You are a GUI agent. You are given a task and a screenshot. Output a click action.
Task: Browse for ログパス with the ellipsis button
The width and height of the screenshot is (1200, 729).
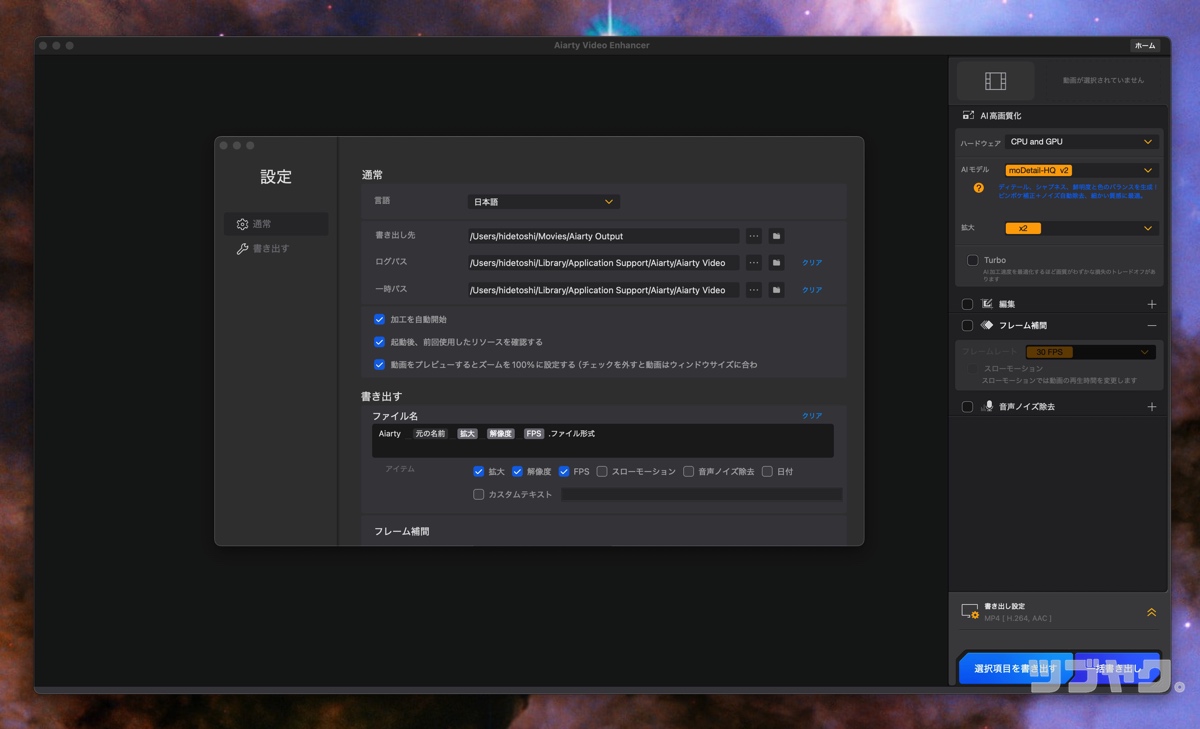coord(754,262)
